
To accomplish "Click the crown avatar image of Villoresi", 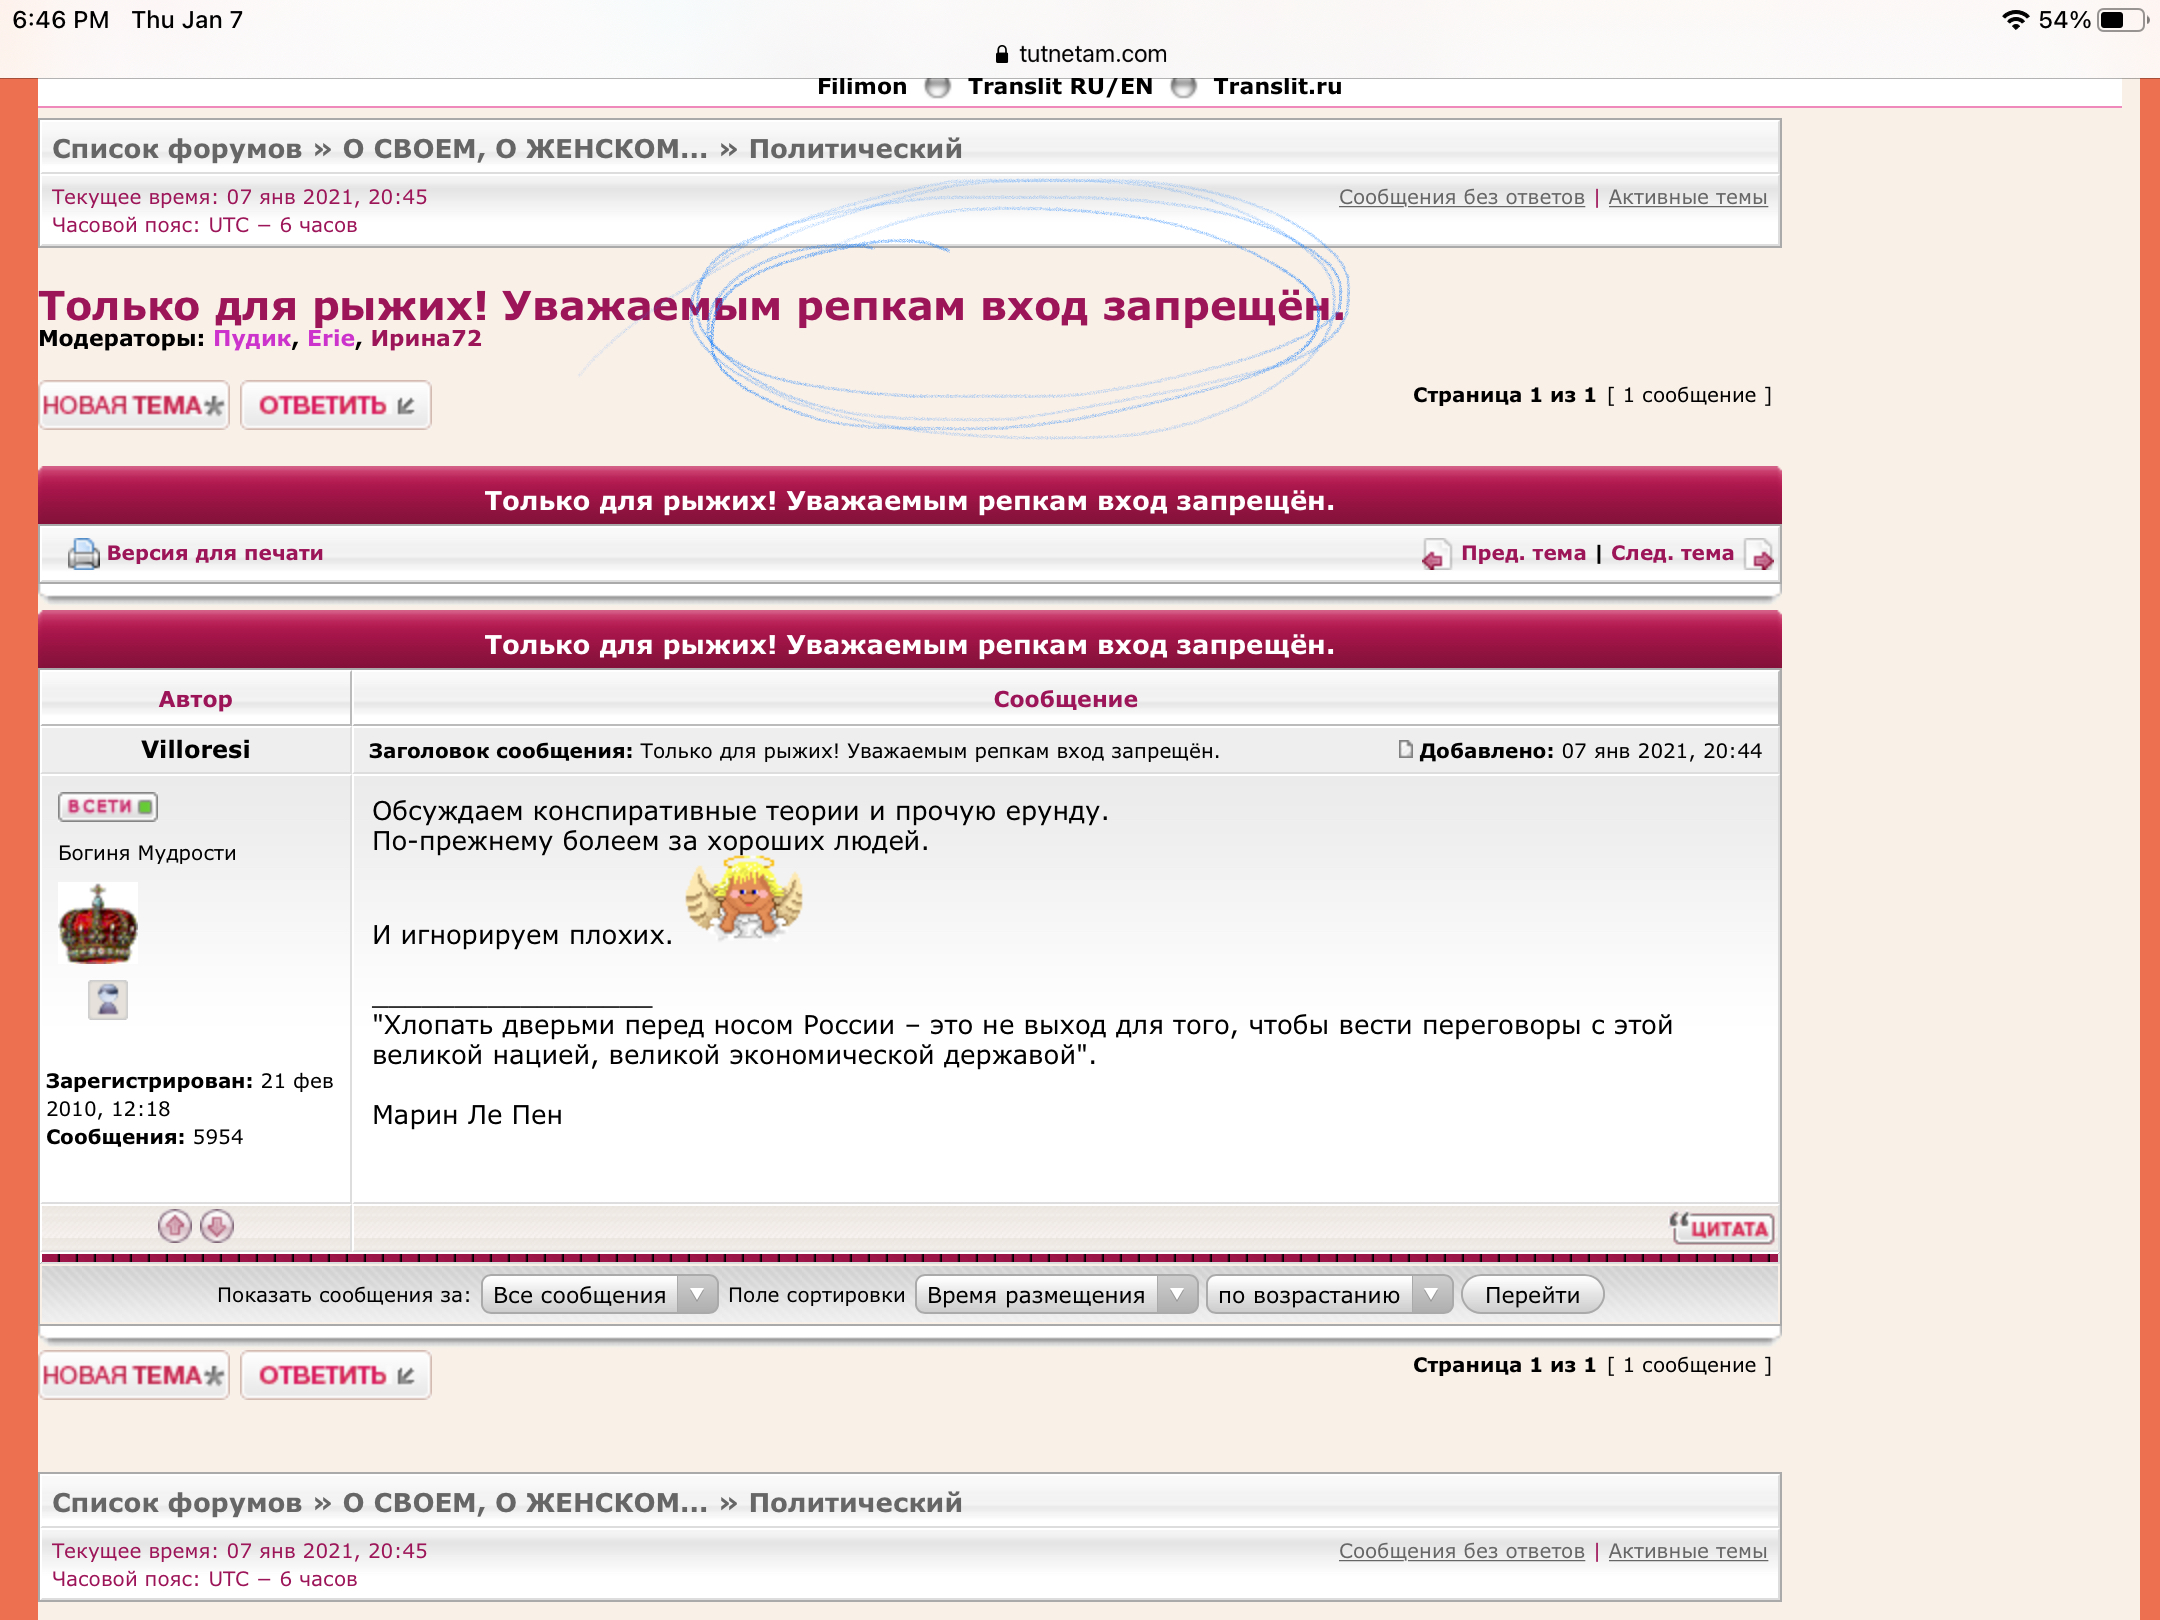I will tap(98, 925).
